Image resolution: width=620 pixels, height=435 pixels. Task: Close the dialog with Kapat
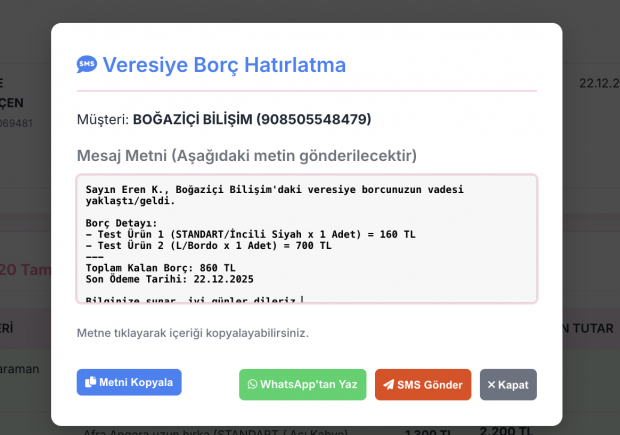(x=508, y=384)
